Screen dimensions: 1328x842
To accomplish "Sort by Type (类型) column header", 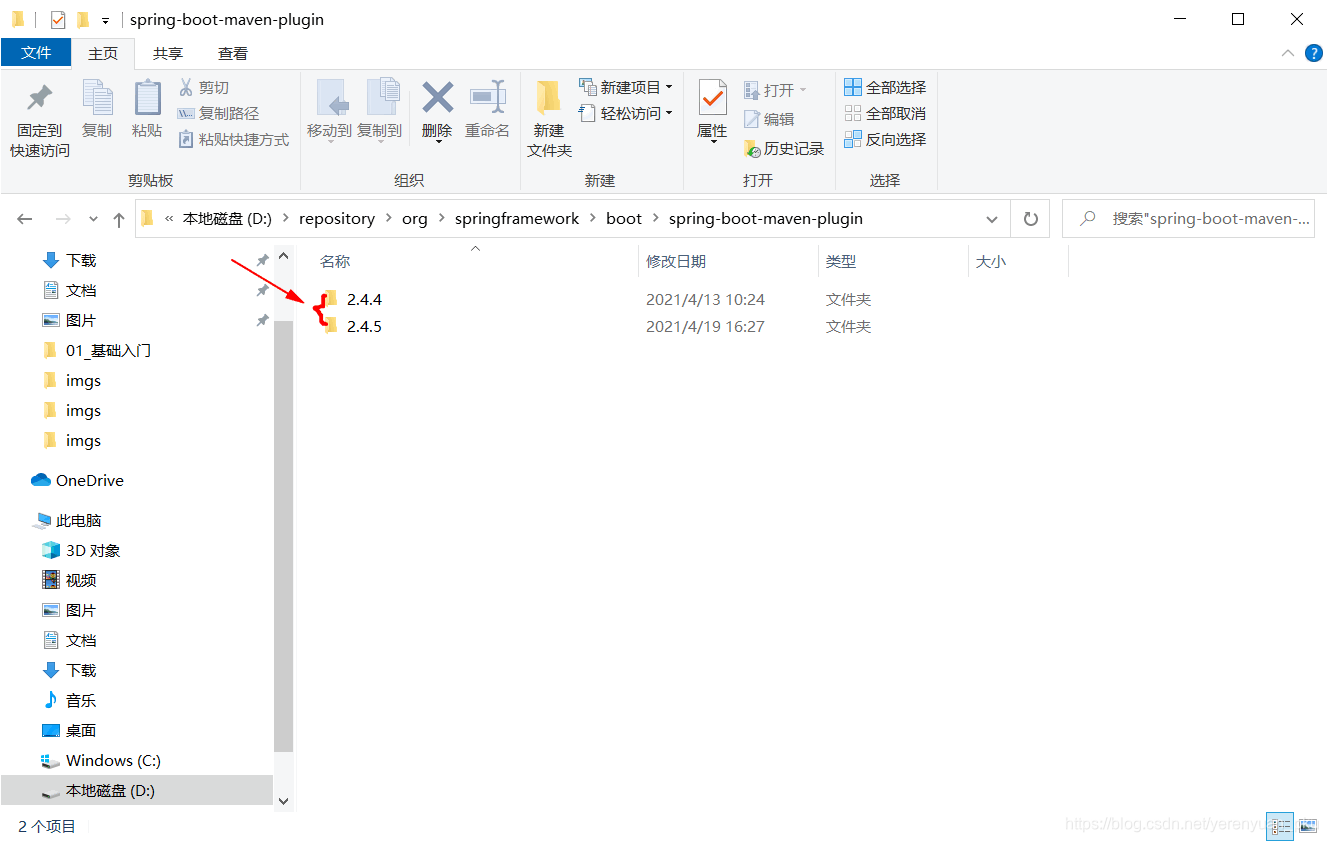I will click(841, 261).
